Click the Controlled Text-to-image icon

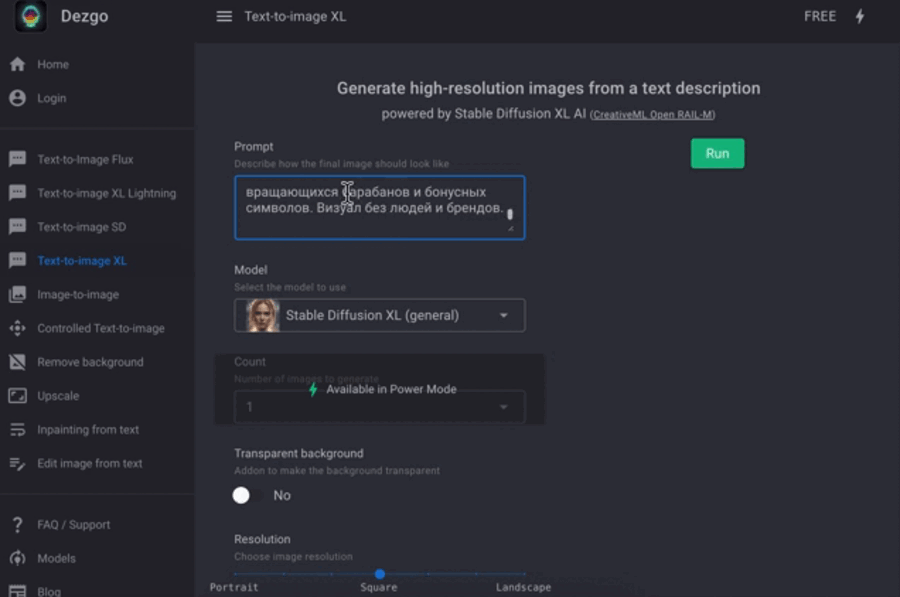point(17,328)
